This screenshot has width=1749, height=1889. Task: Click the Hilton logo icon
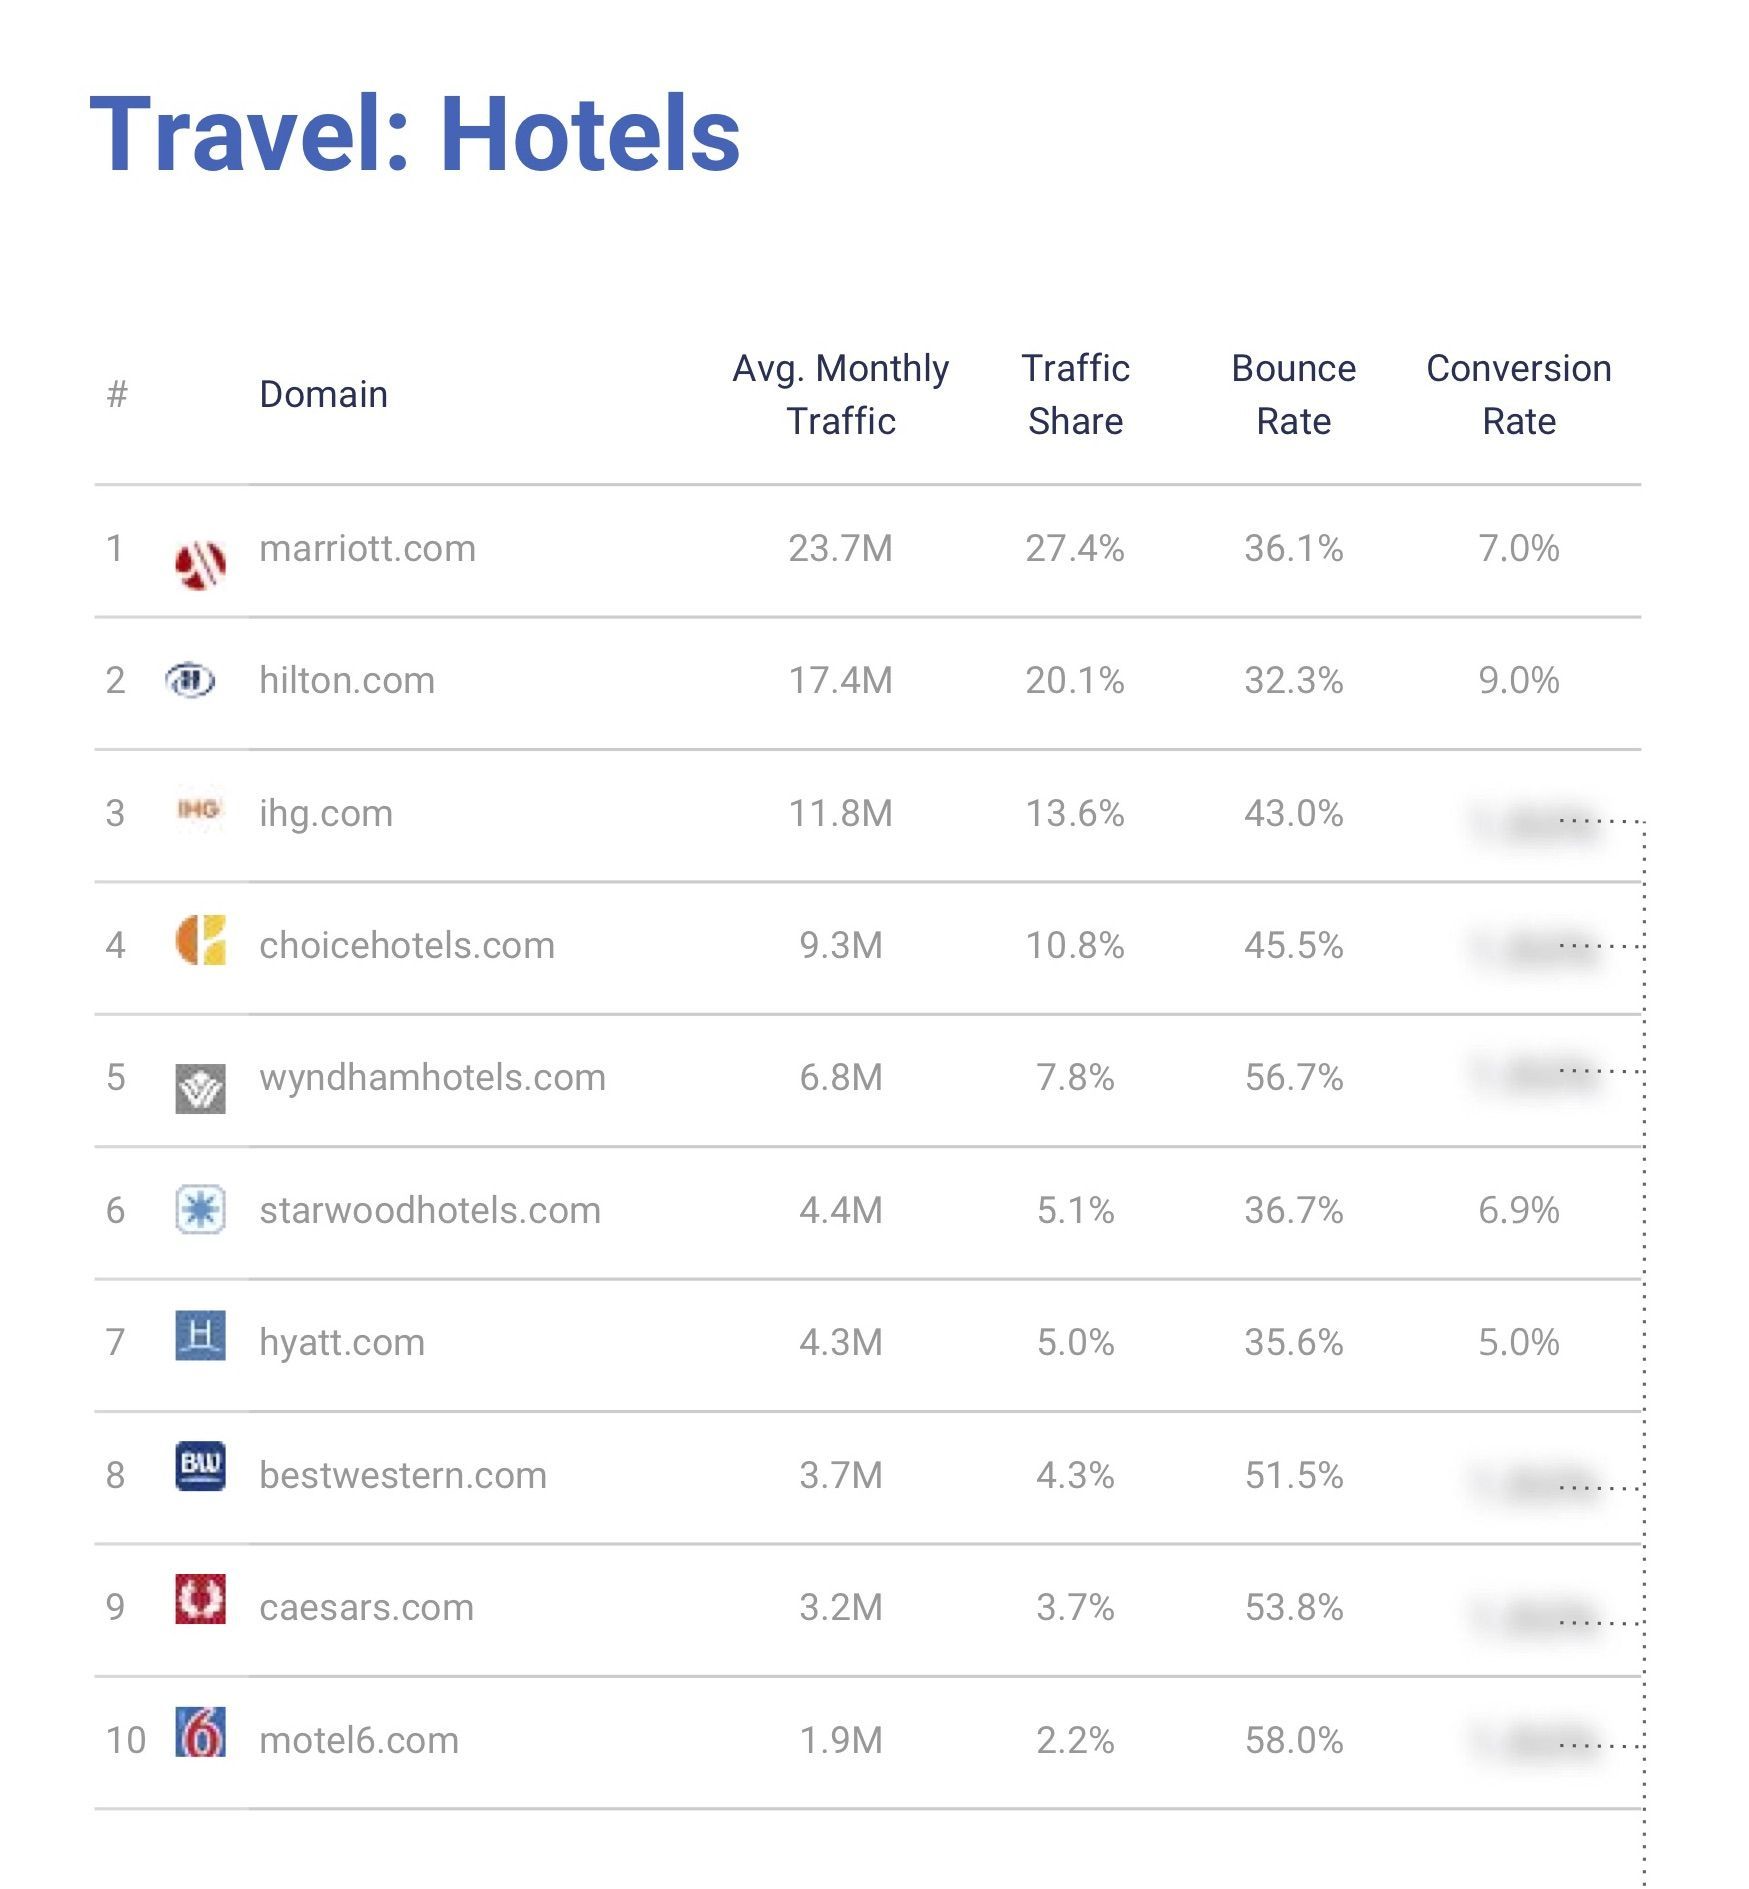[x=190, y=681]
